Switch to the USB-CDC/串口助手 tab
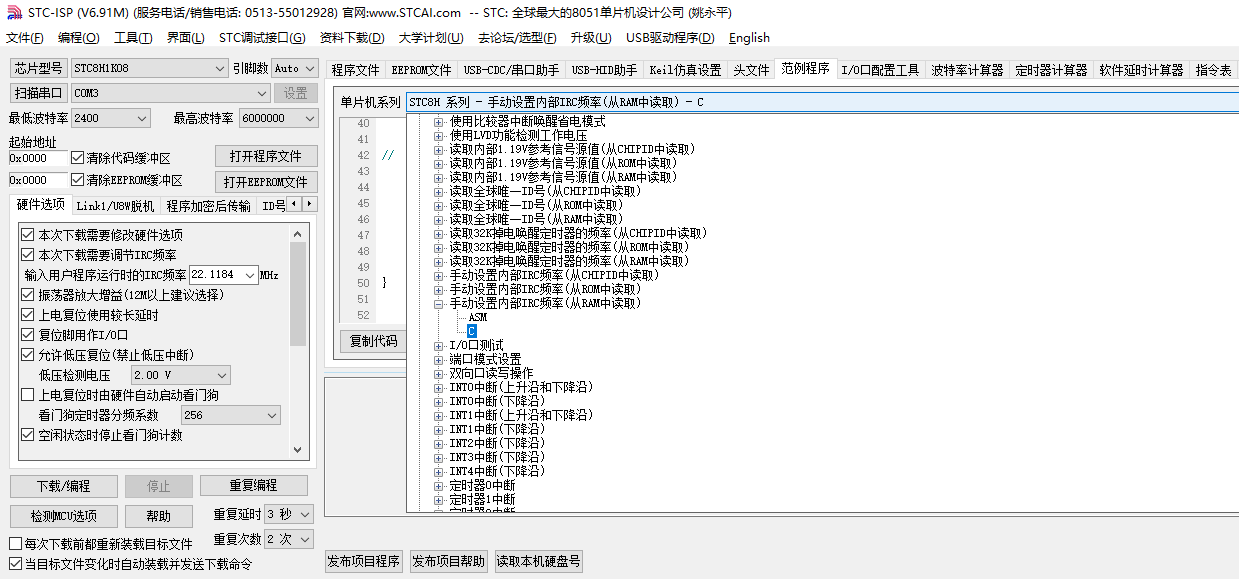This screenshot has width=1239, height=579. coord(511,70)
